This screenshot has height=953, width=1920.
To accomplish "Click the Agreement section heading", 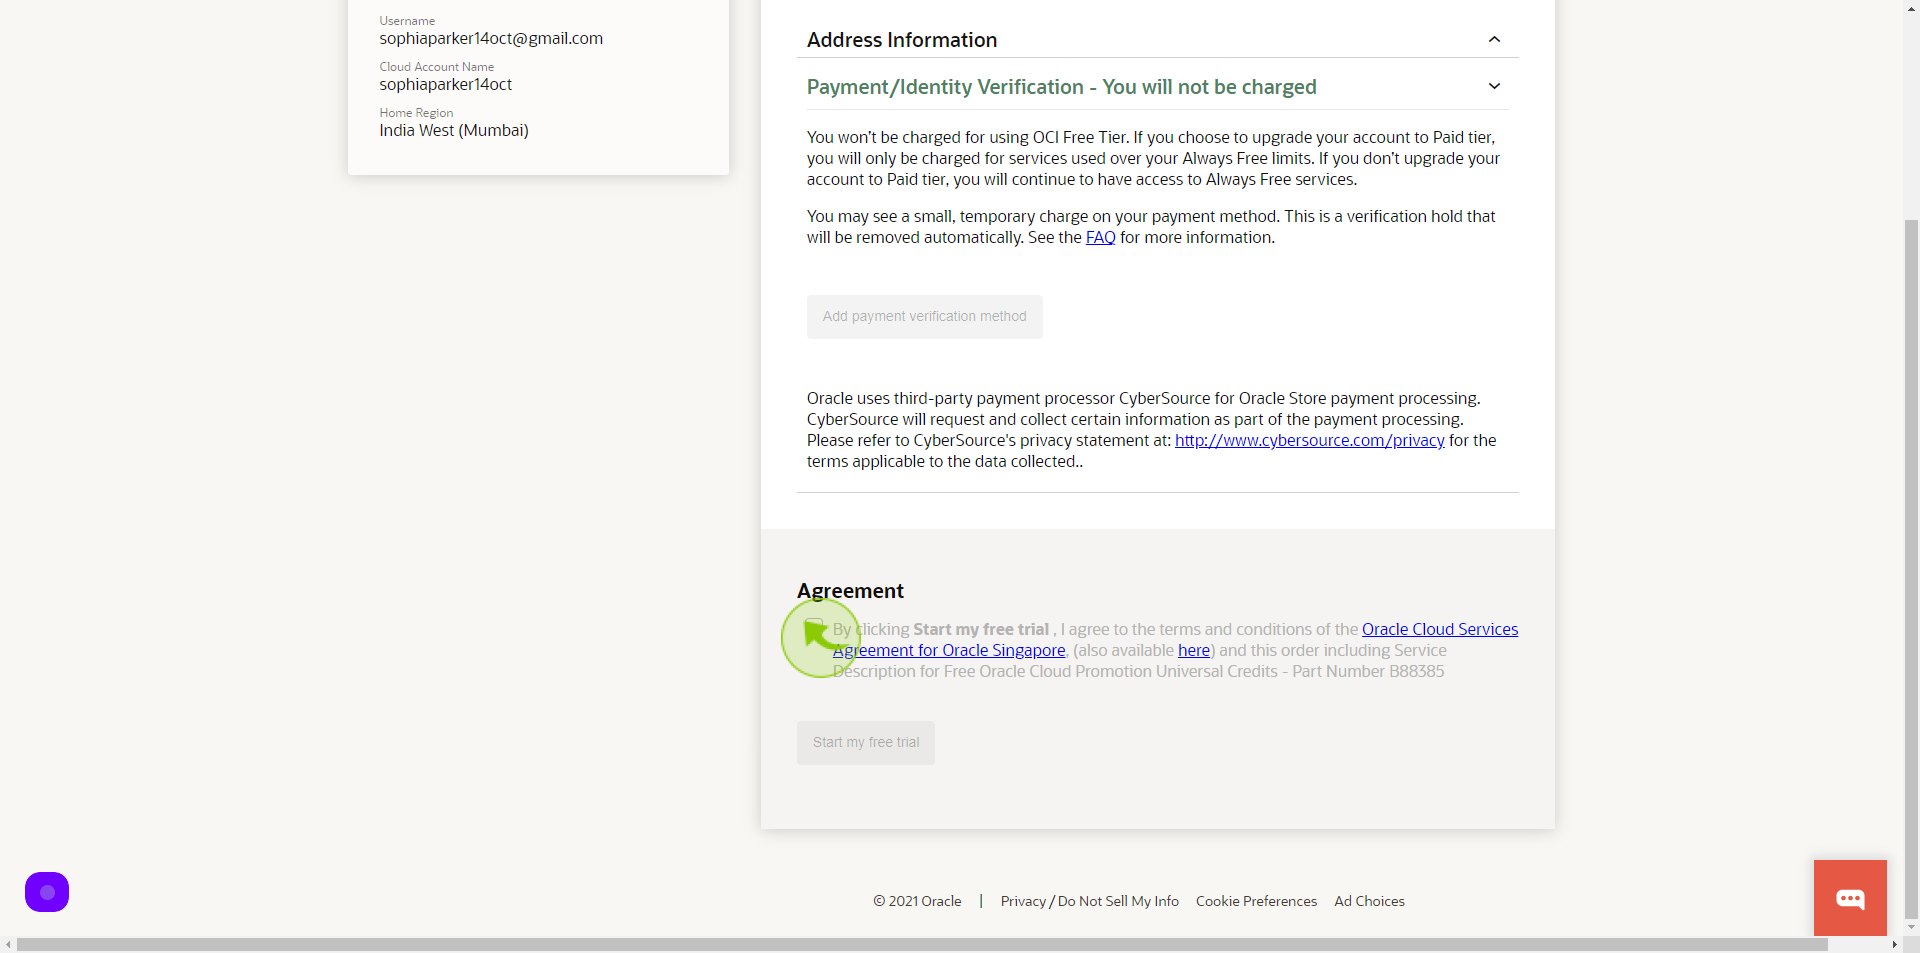I will point(850,591).
